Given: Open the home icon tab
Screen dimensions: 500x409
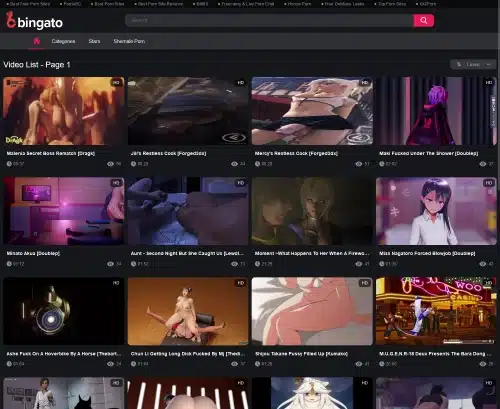Looking at the screenshot, I should pyautogui.click(x=36, y=41).
